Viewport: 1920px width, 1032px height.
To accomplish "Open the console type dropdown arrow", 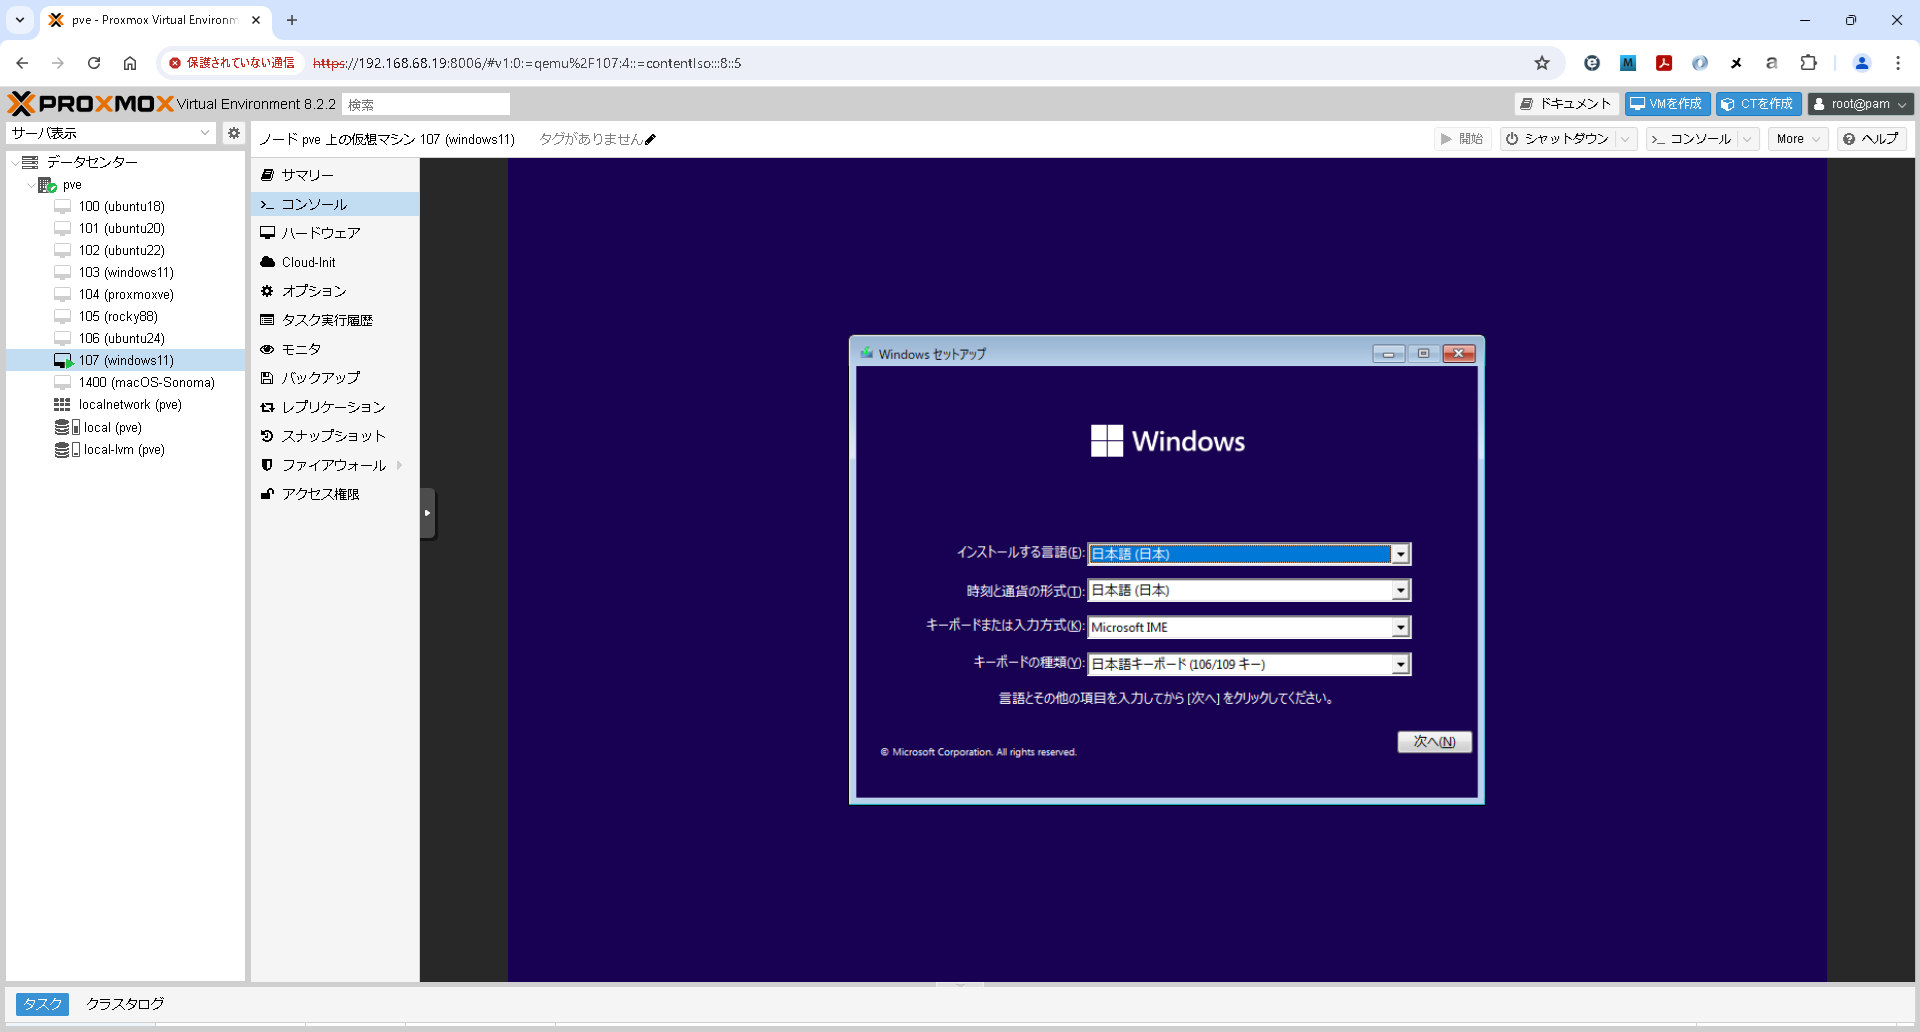I will pos(1748,139).
